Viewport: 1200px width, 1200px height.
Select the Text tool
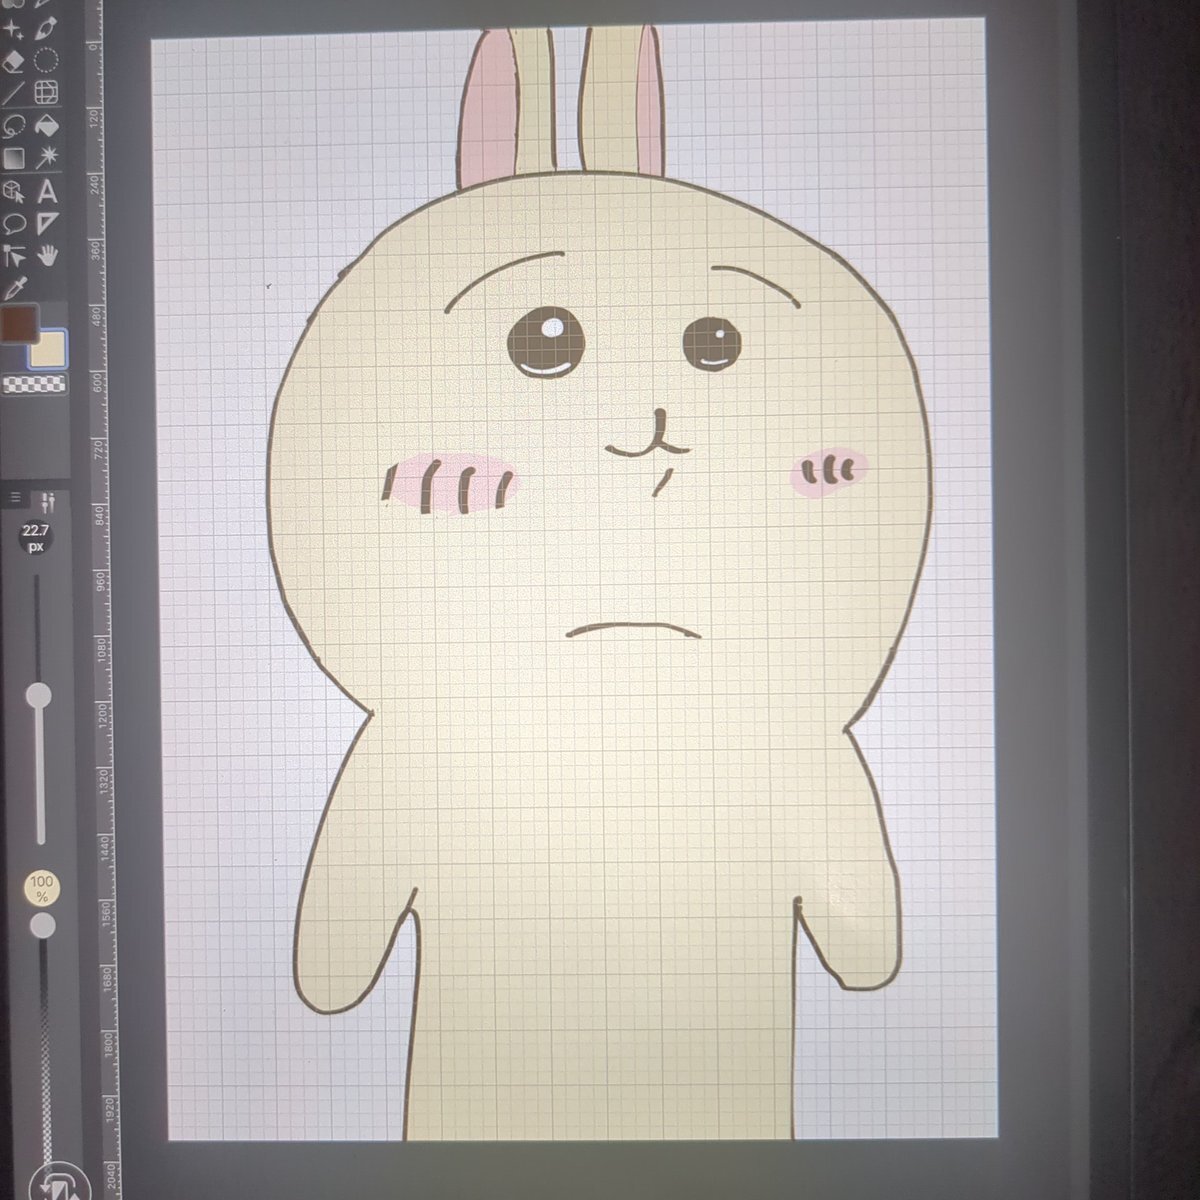point(46,190)
